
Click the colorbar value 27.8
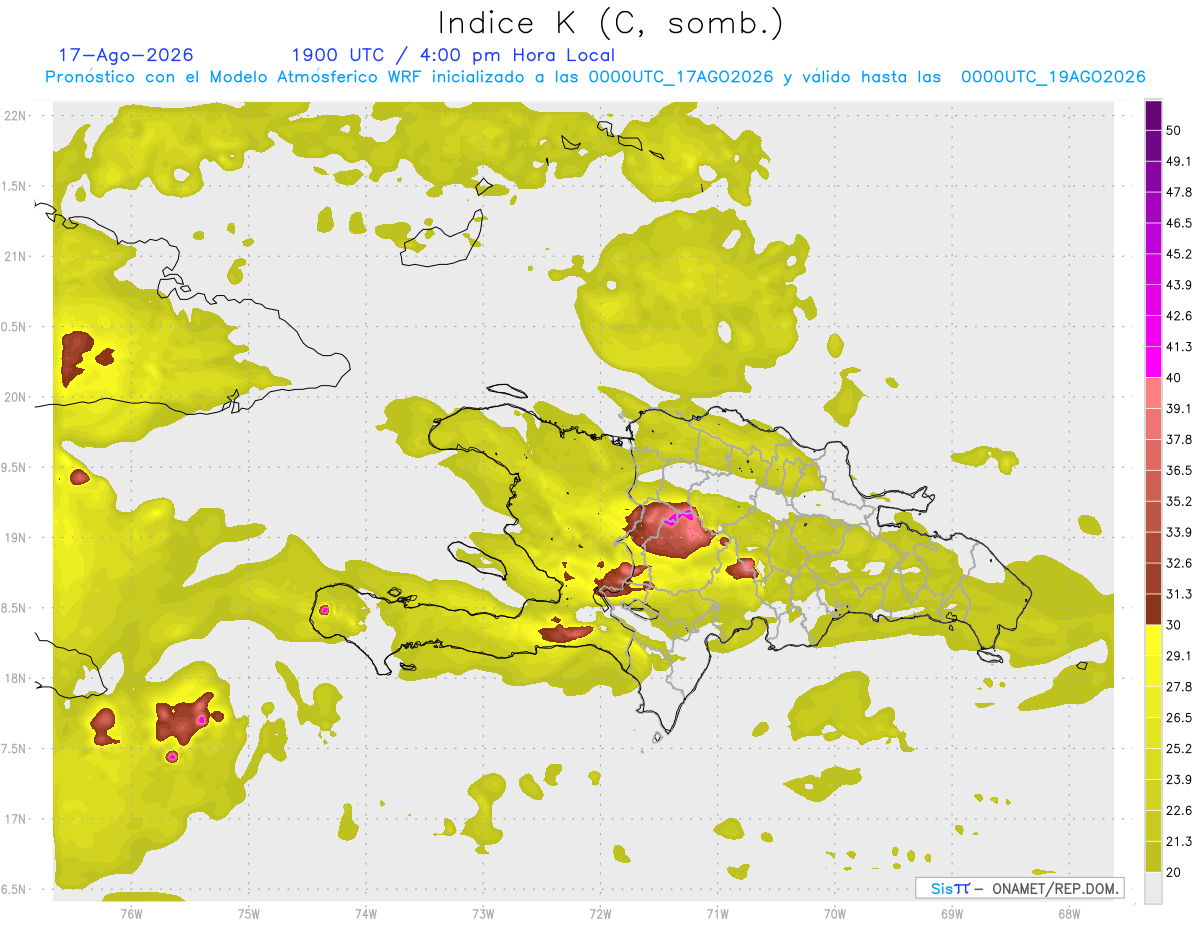1181,687
